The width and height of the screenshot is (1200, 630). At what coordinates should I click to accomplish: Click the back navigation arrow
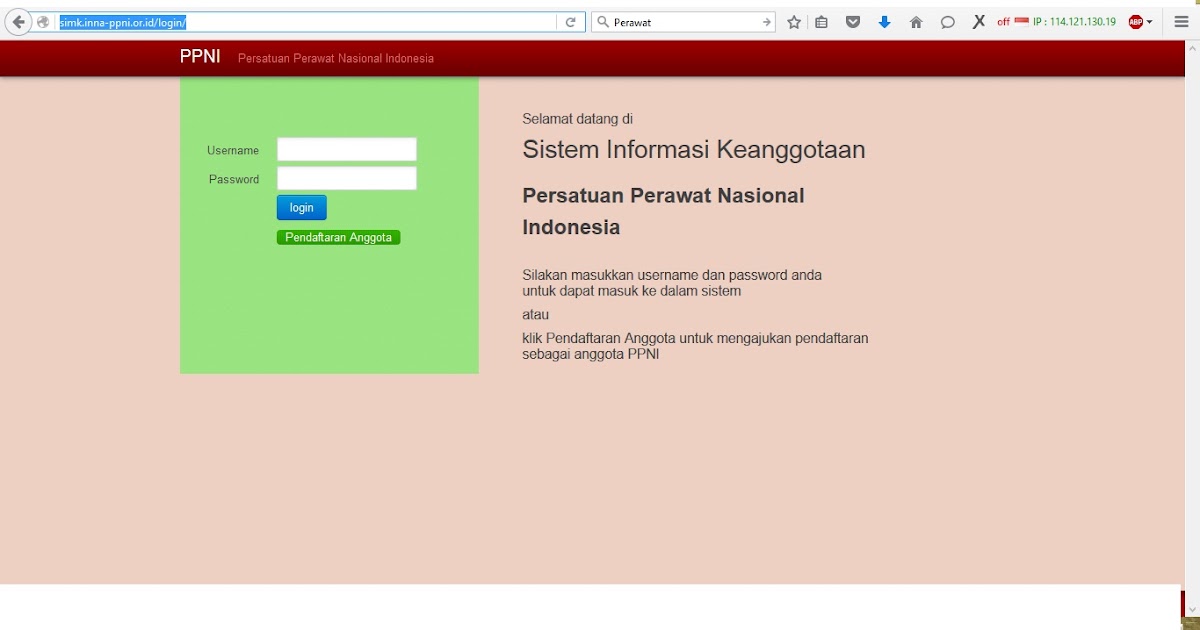point(16,21)
